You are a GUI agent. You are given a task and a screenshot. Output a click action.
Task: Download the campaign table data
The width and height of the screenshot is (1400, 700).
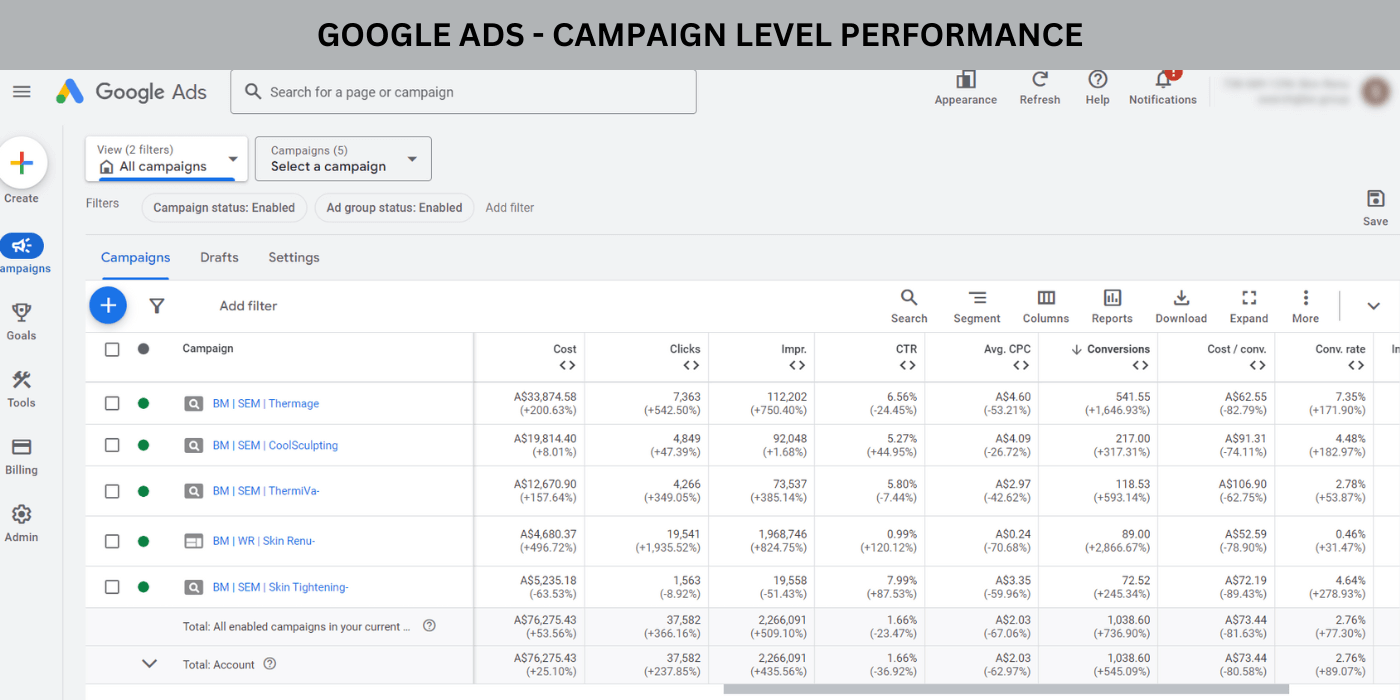point(1181,306)
